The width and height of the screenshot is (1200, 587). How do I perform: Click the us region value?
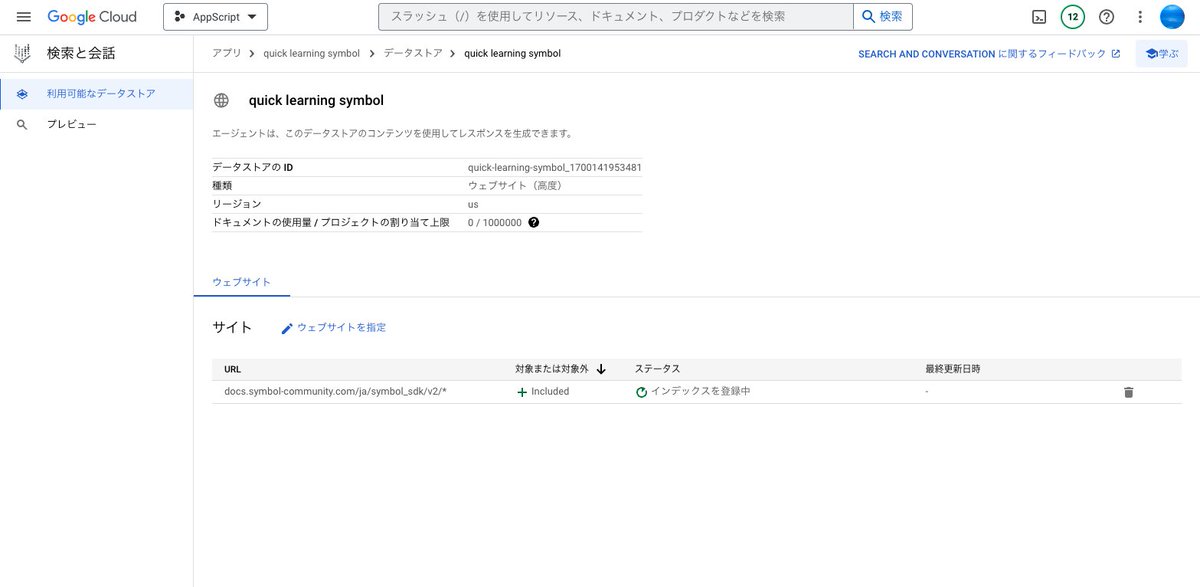tap(473, 204)
